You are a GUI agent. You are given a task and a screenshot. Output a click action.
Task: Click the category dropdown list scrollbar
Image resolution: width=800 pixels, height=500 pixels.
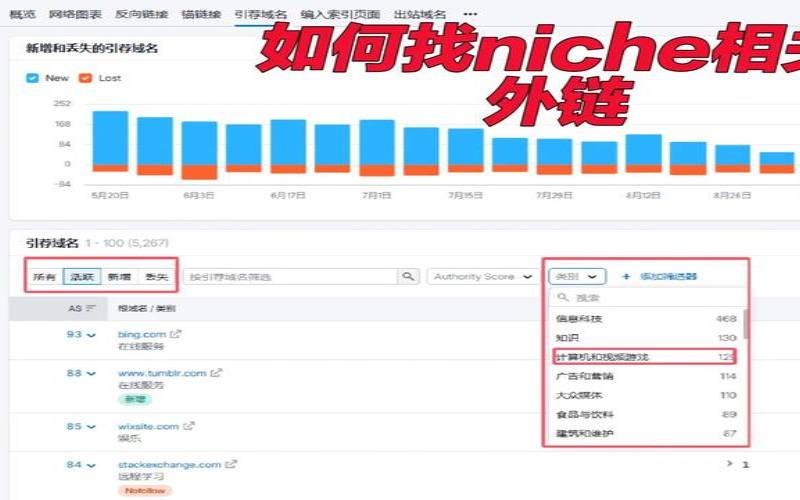pos(746,323)
